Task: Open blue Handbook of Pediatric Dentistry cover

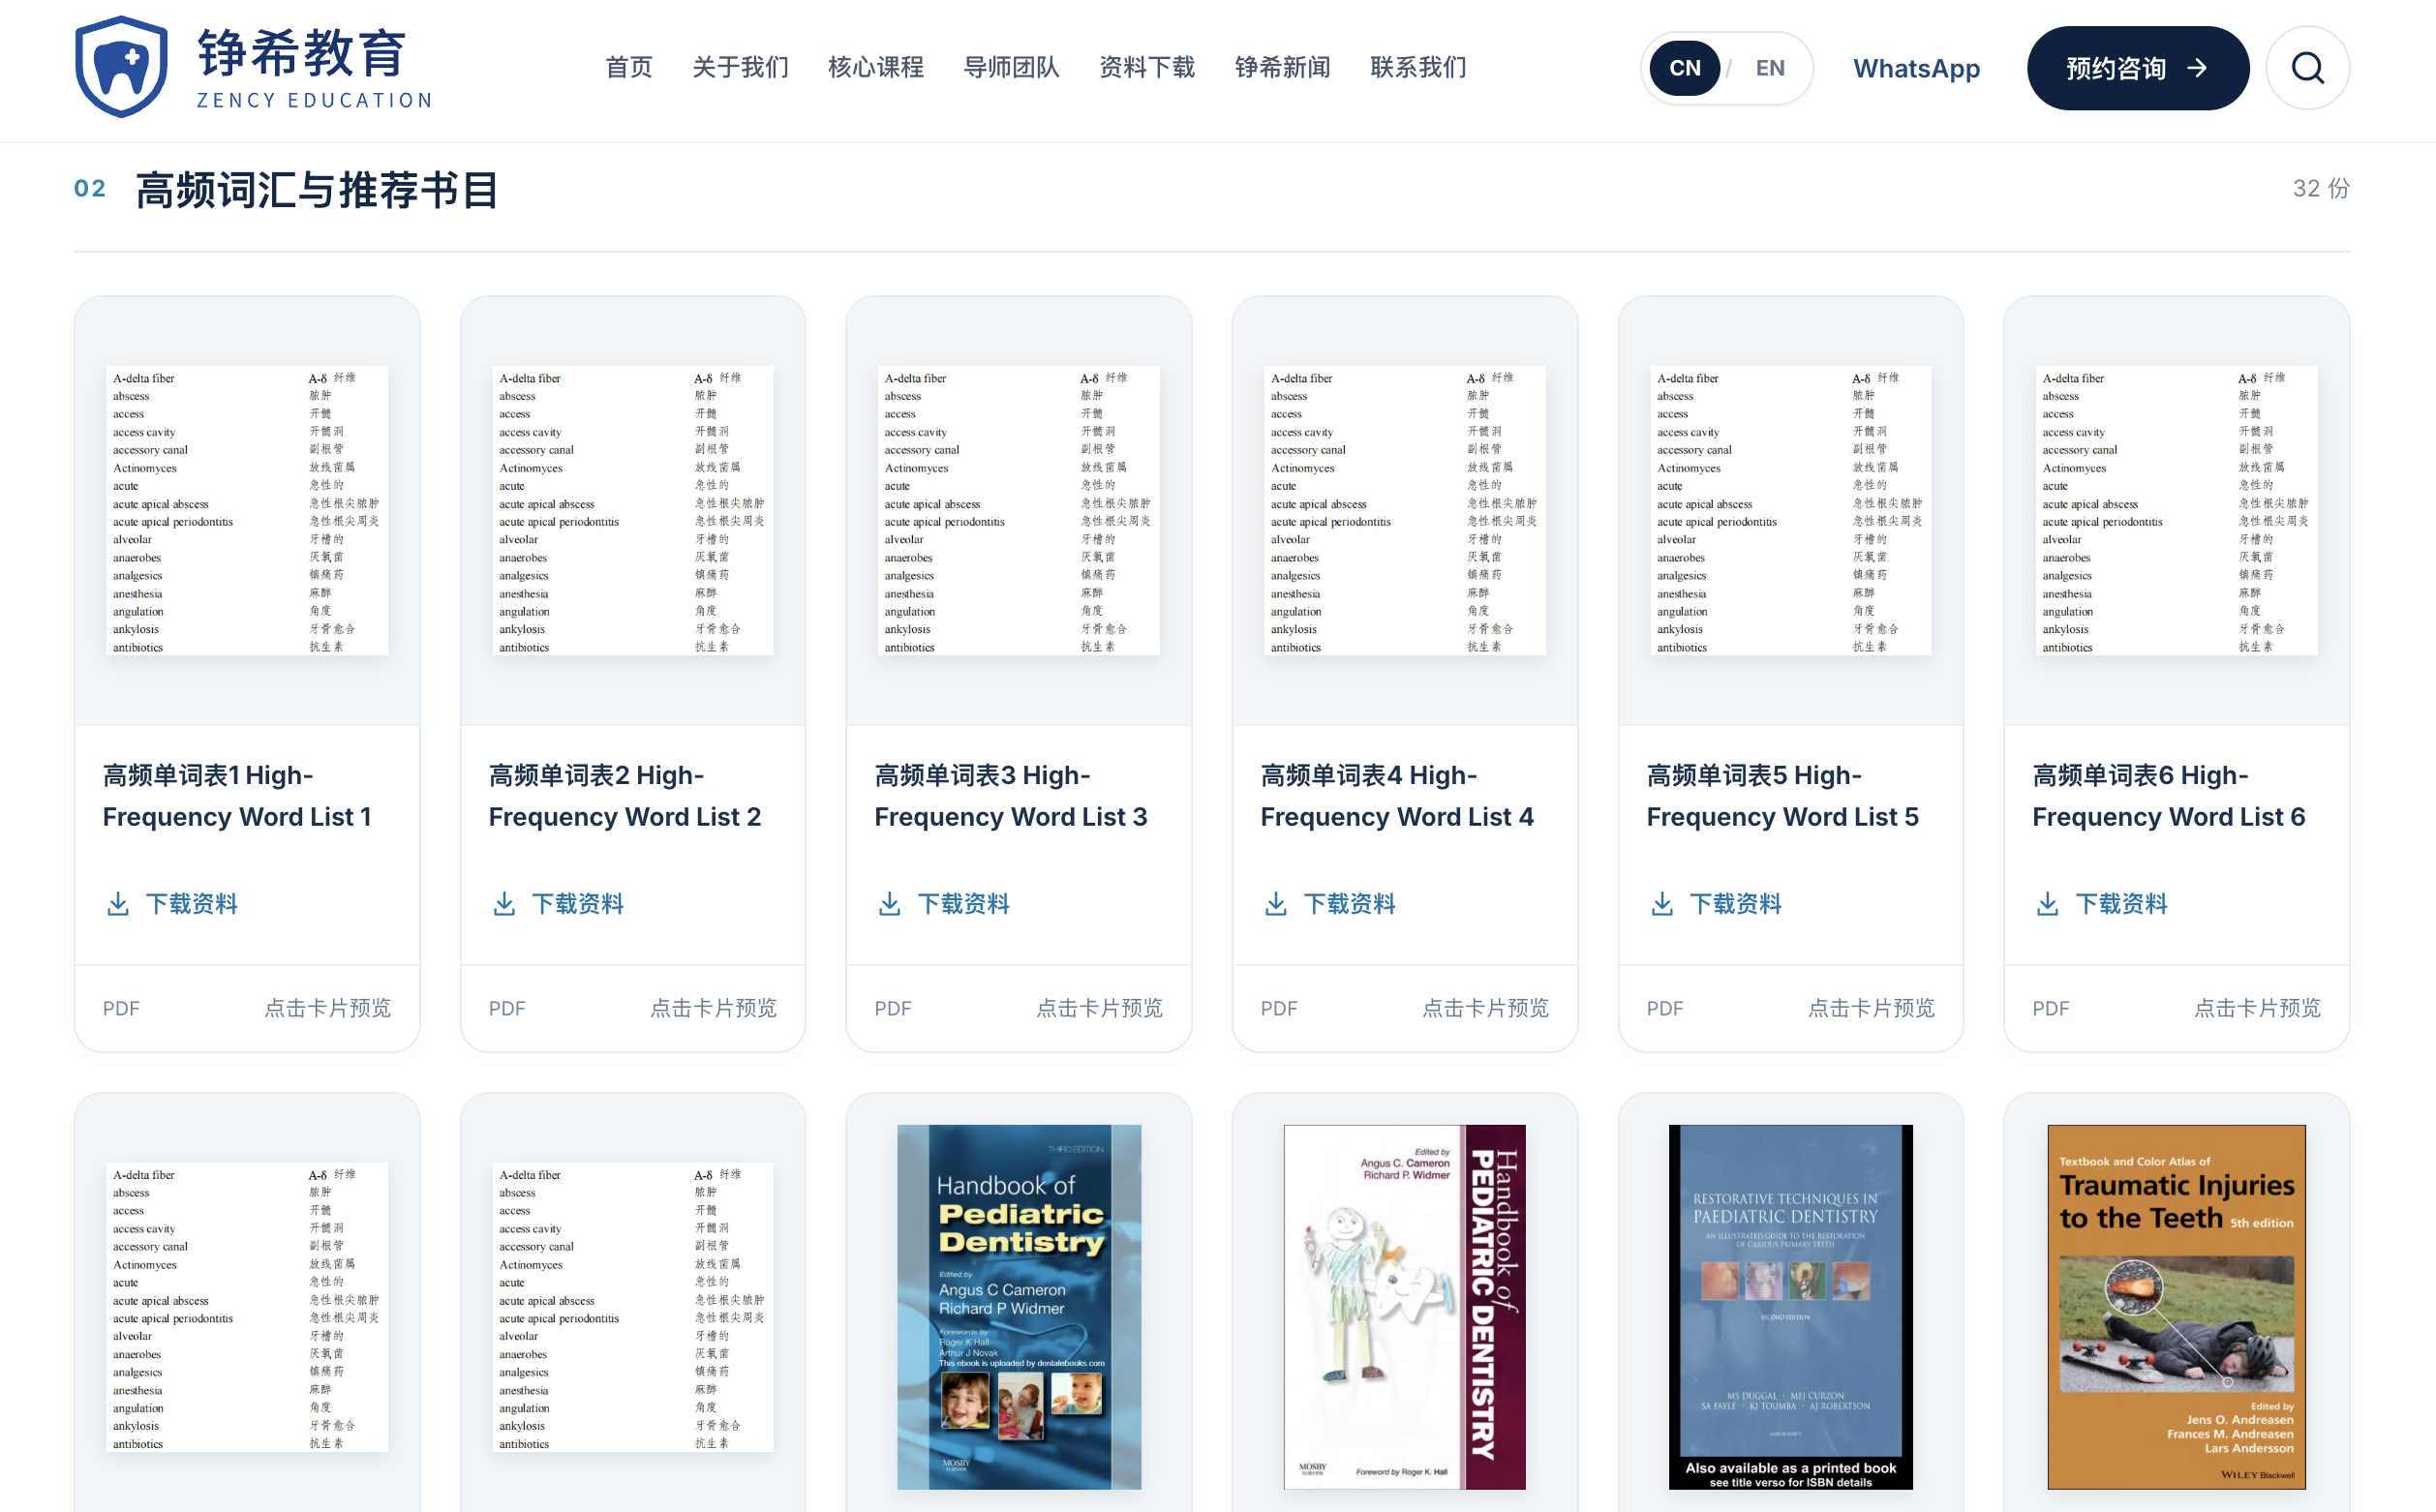Action: tap(1019, 1306)
